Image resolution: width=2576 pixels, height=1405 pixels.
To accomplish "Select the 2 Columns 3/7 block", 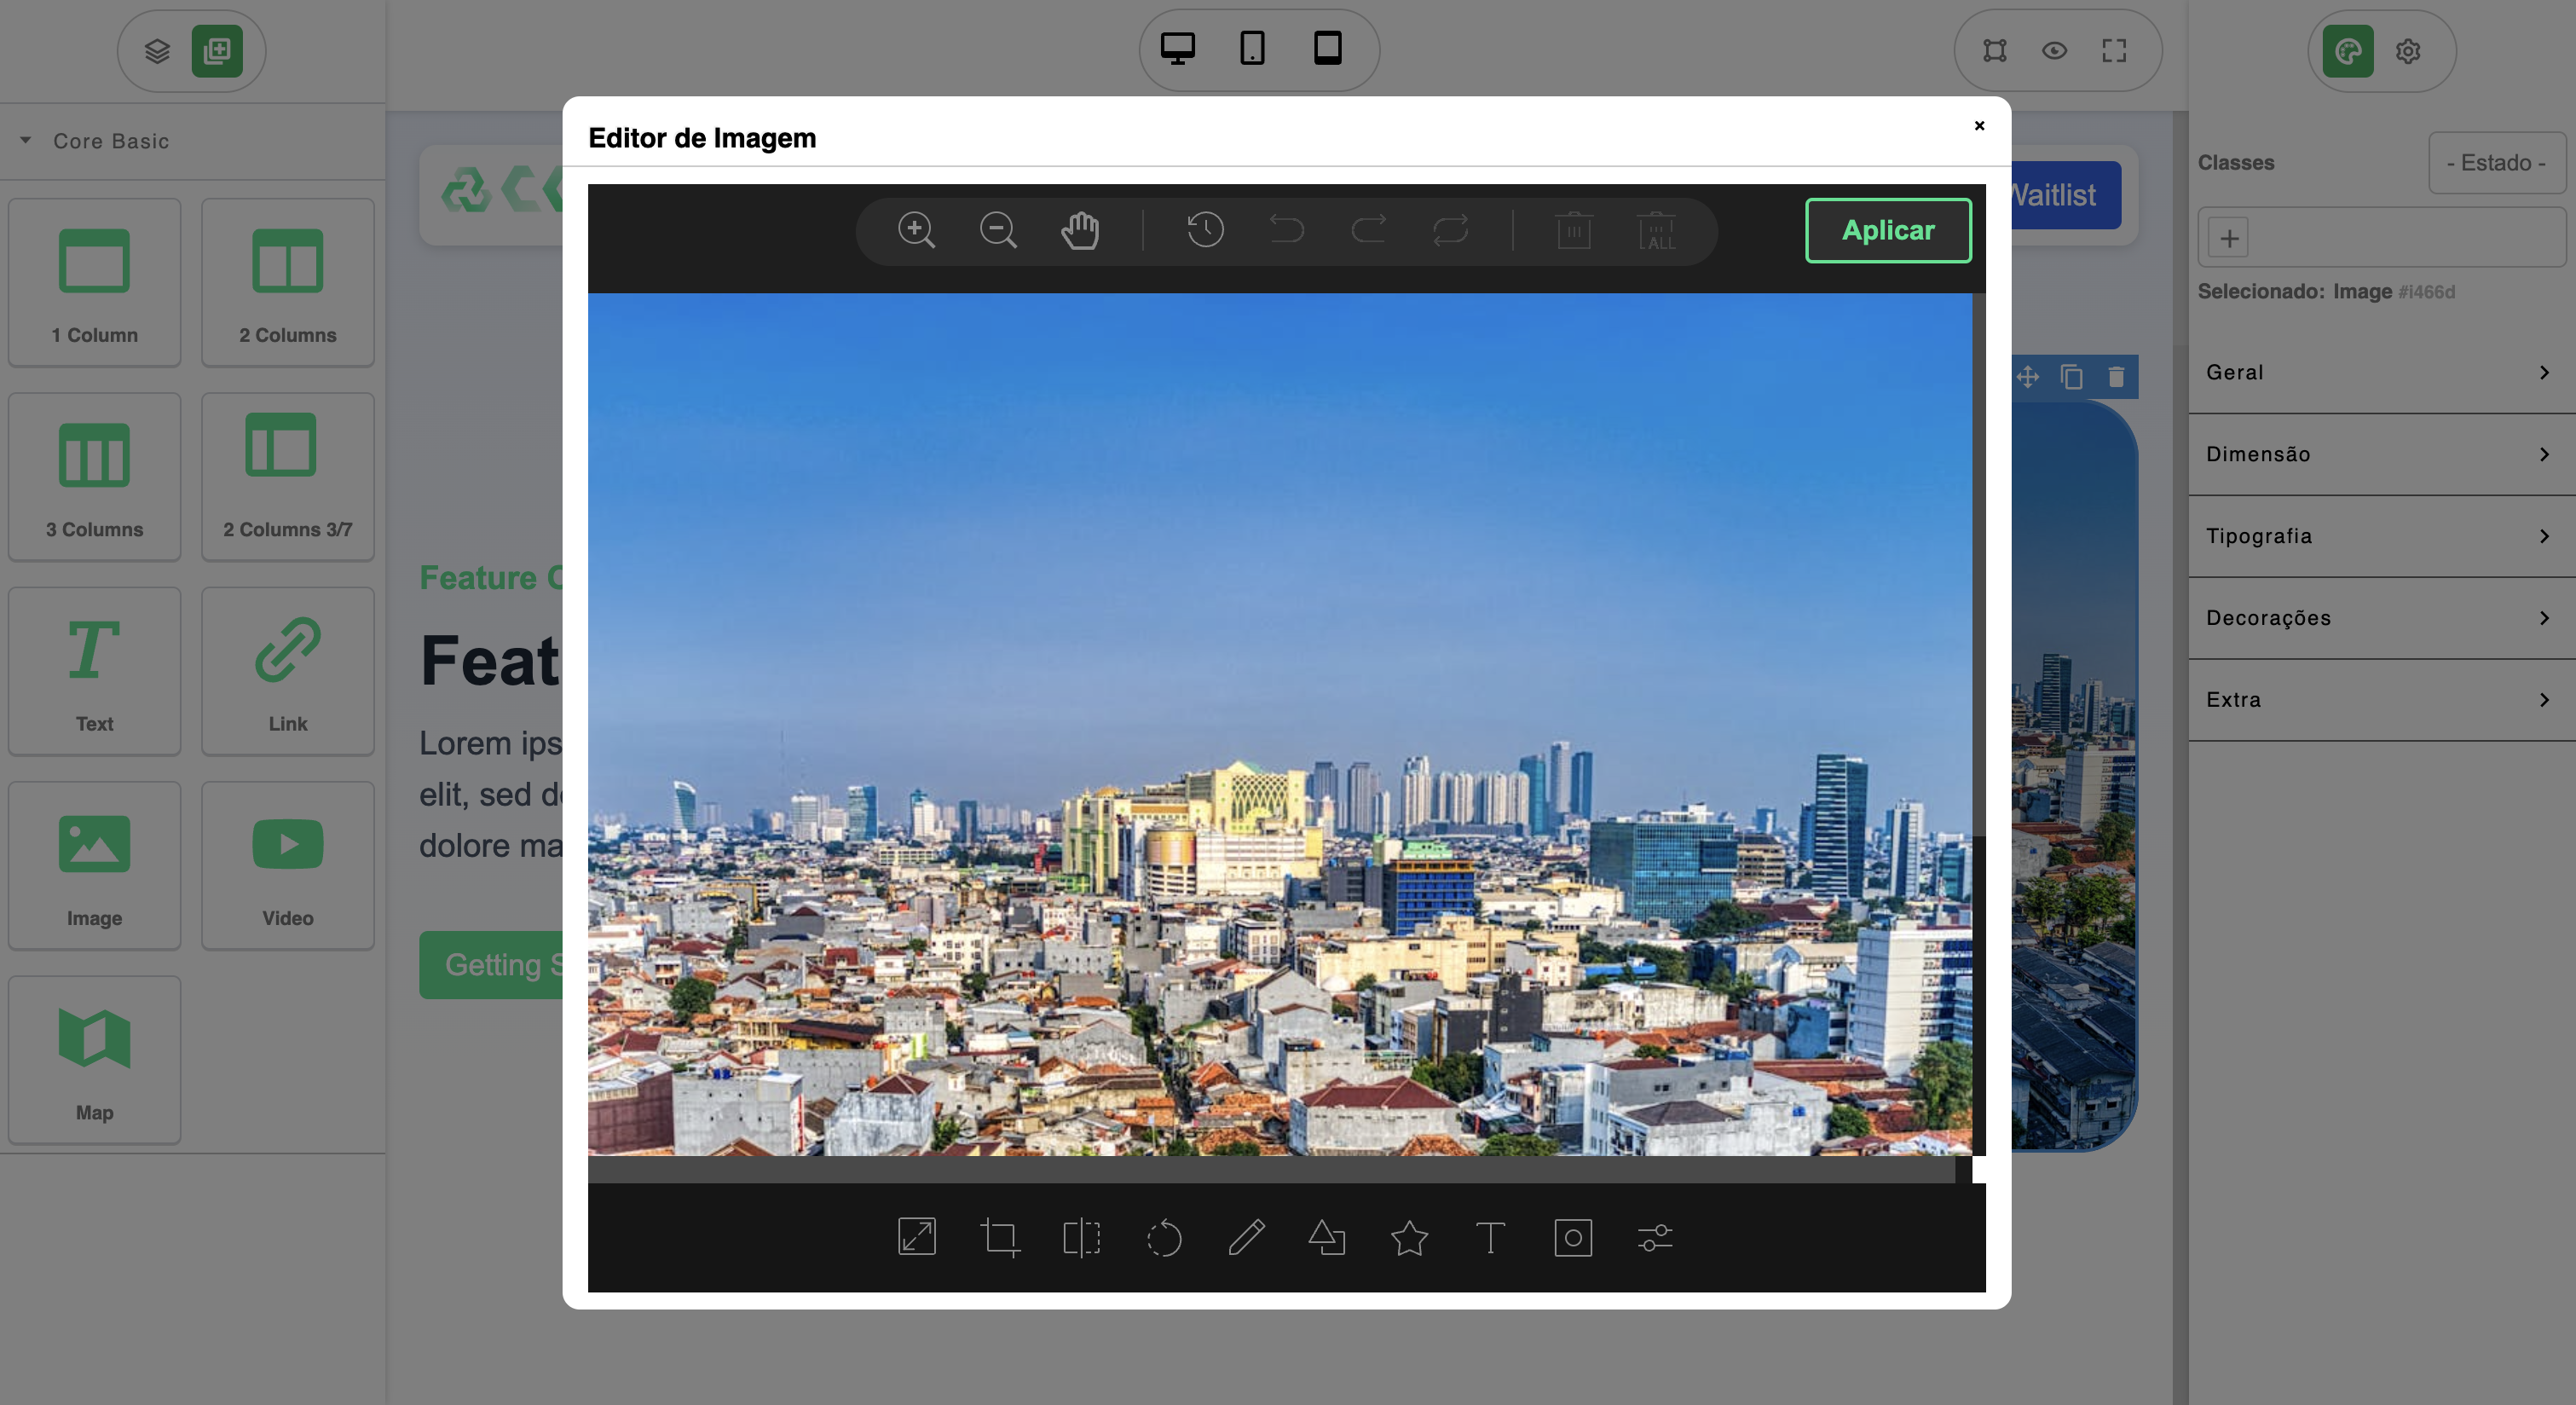I will click(288, 476).
